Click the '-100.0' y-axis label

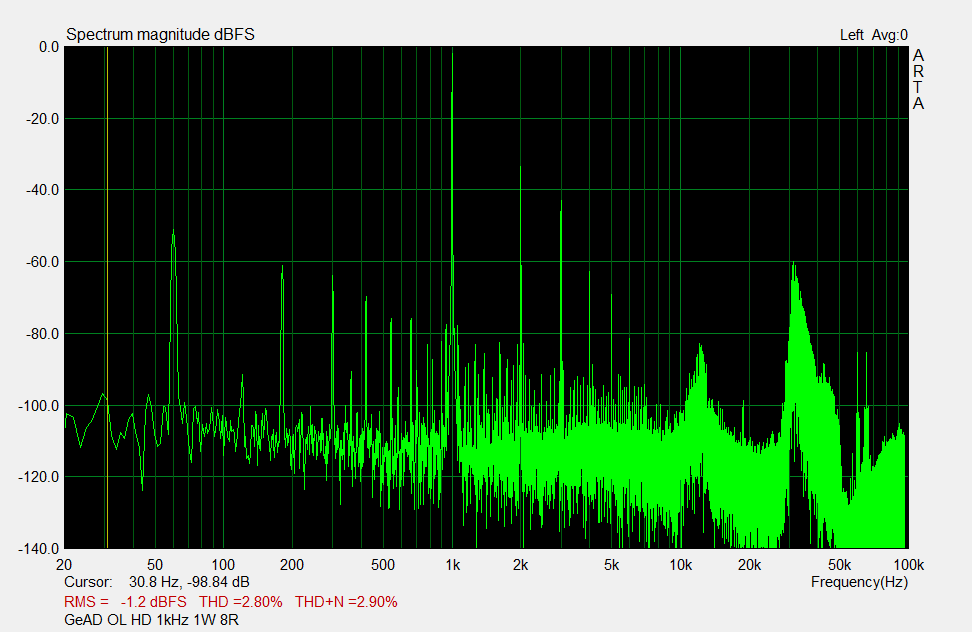click(x=40, y=406)
